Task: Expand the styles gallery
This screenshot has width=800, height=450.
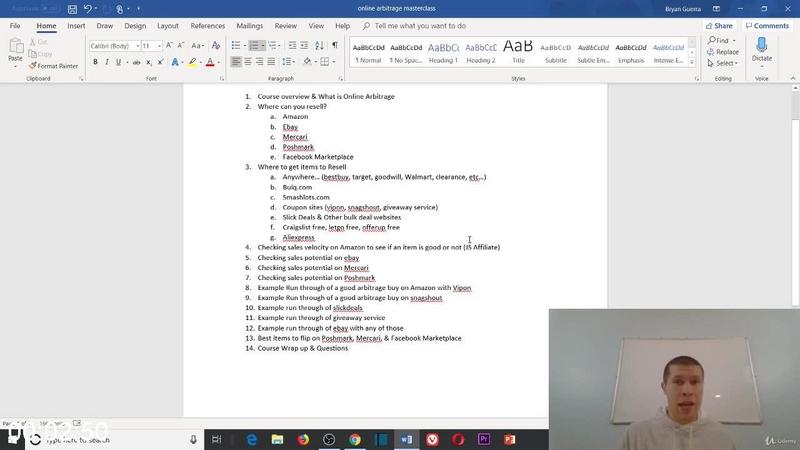Action: coord(692,62)
